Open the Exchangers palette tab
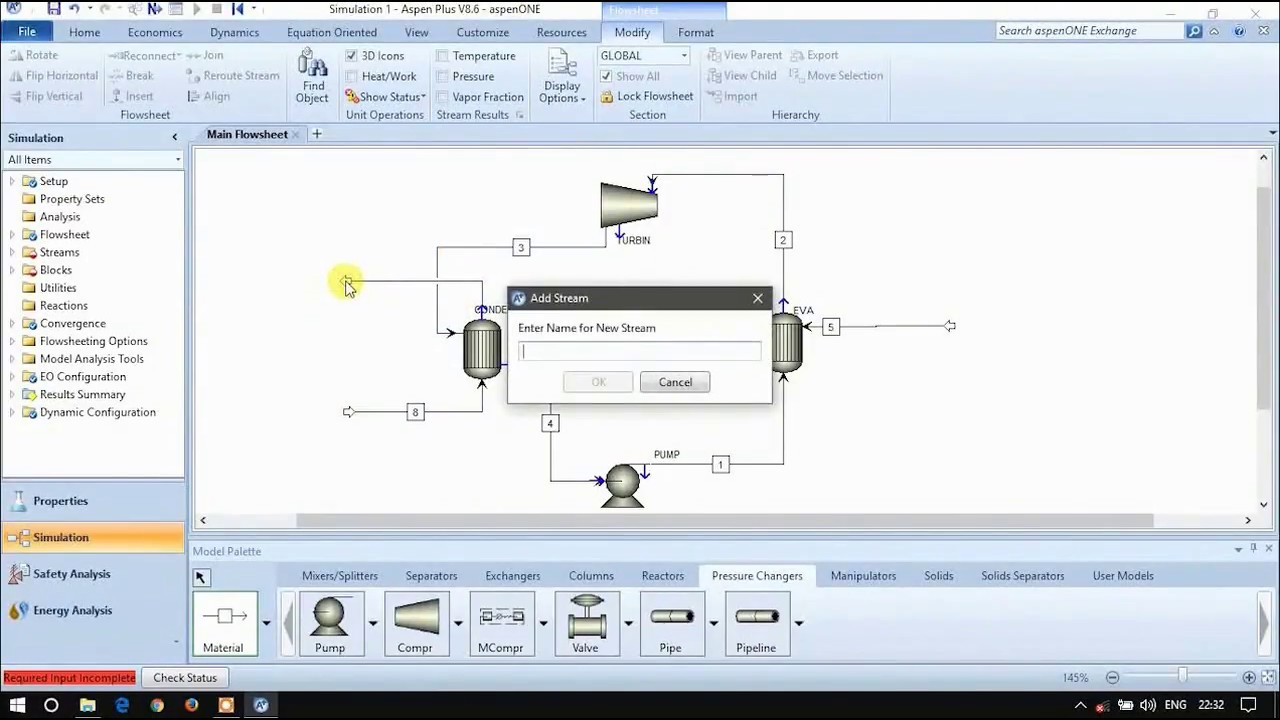 513,576
